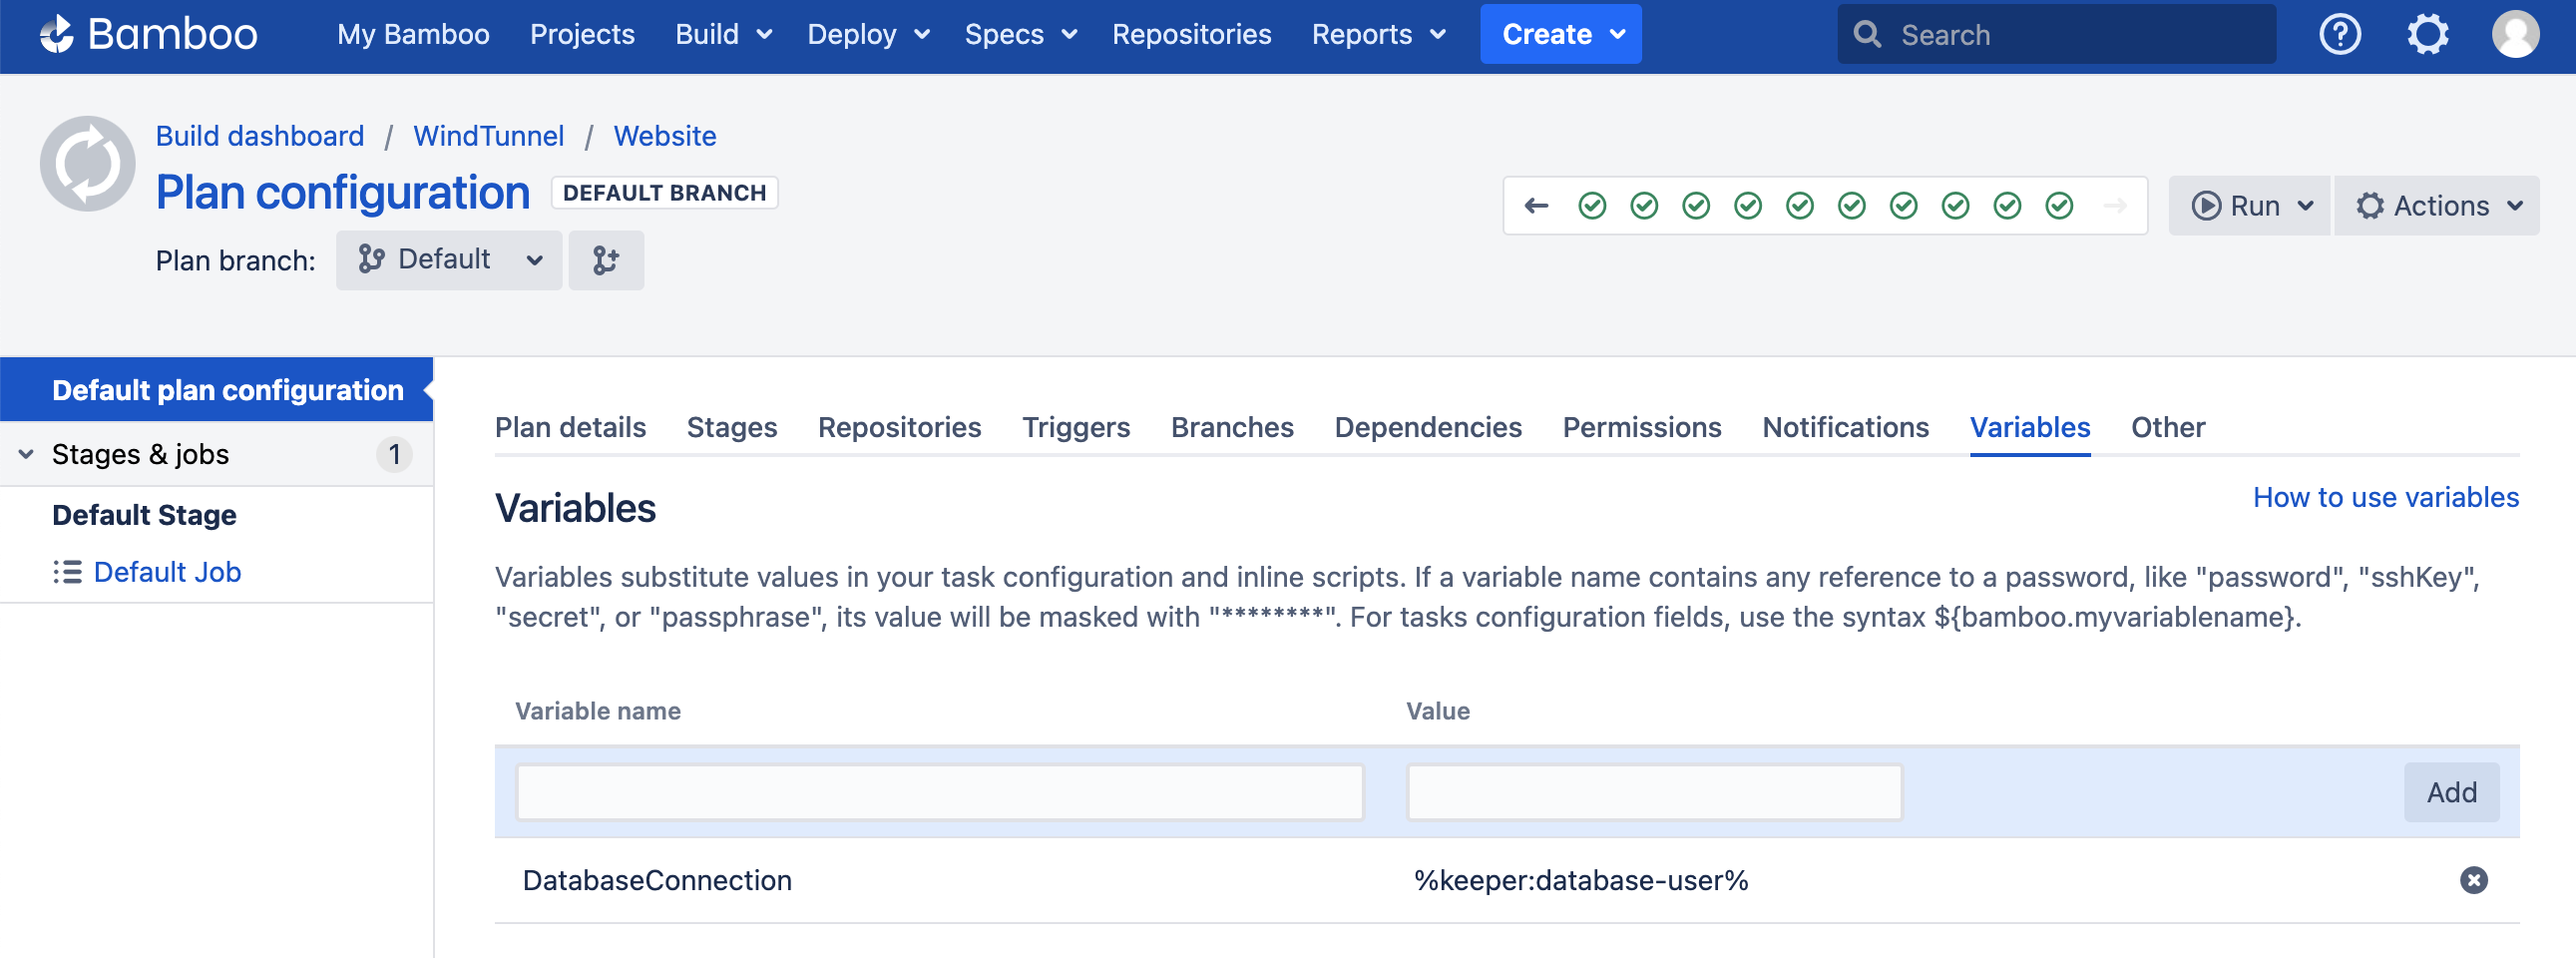Expand the Reports menu
This screenshot has width=2576, height=958.
(x=1378, y=34)
